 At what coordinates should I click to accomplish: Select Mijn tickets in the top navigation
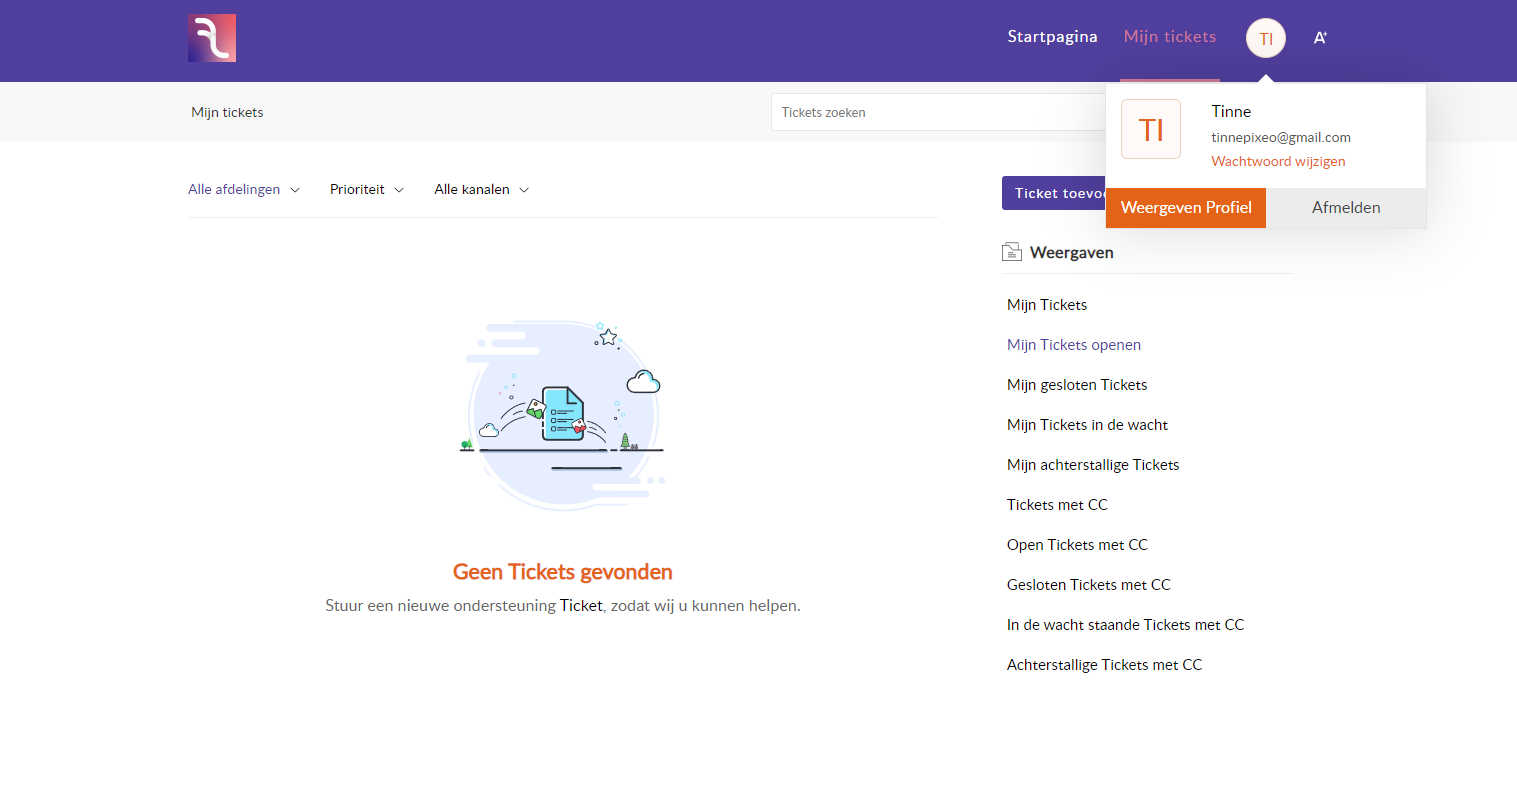coord(1169,37)
